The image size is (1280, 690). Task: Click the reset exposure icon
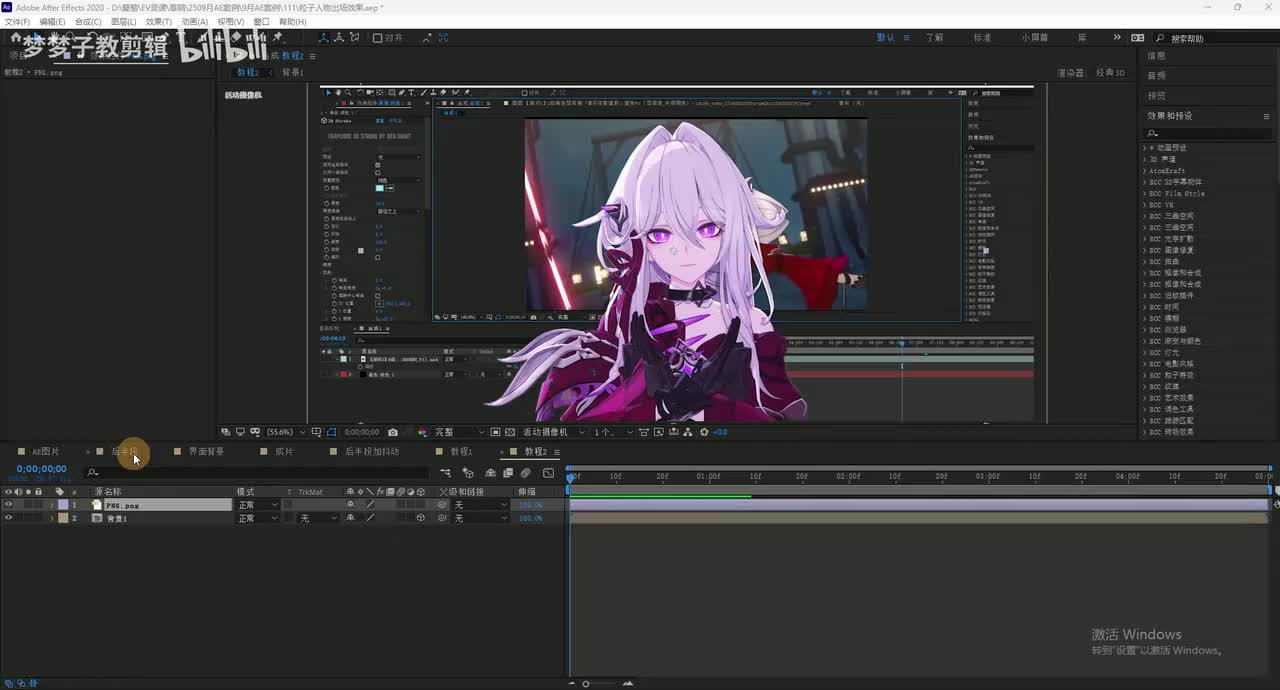point(704,432)
